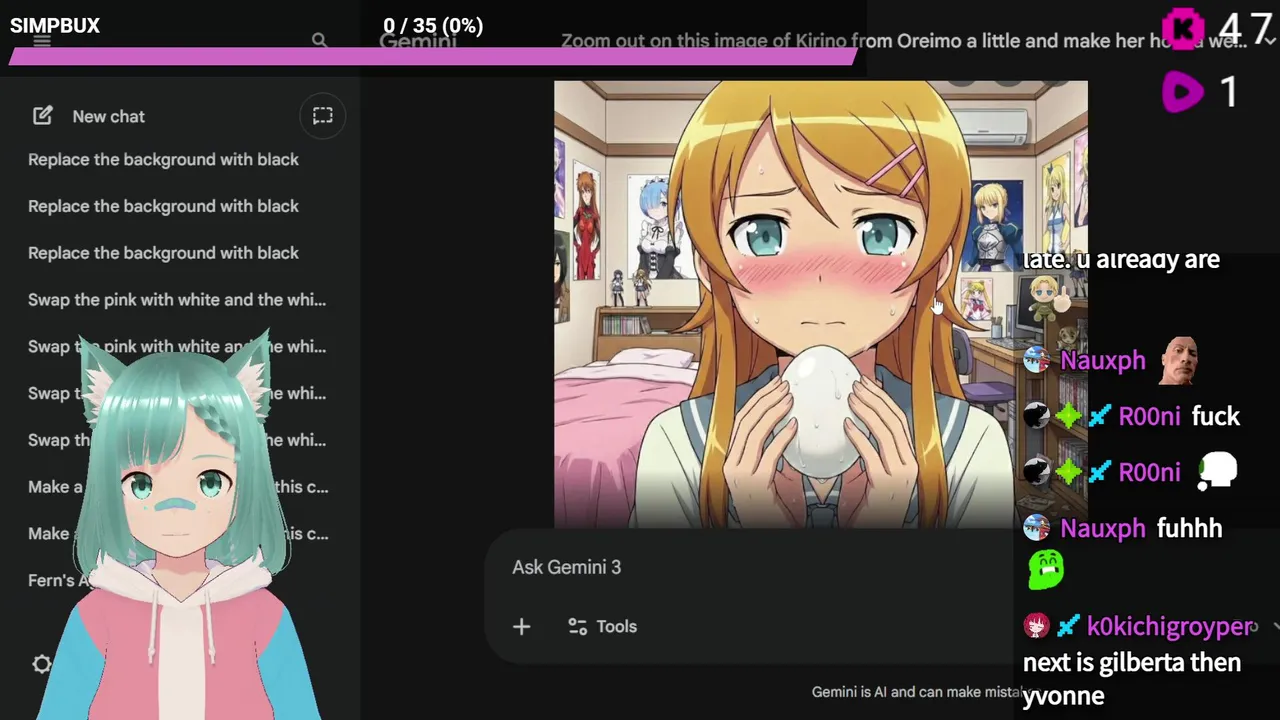Open first "Swap the pink with white" chat

pos(177,299)
